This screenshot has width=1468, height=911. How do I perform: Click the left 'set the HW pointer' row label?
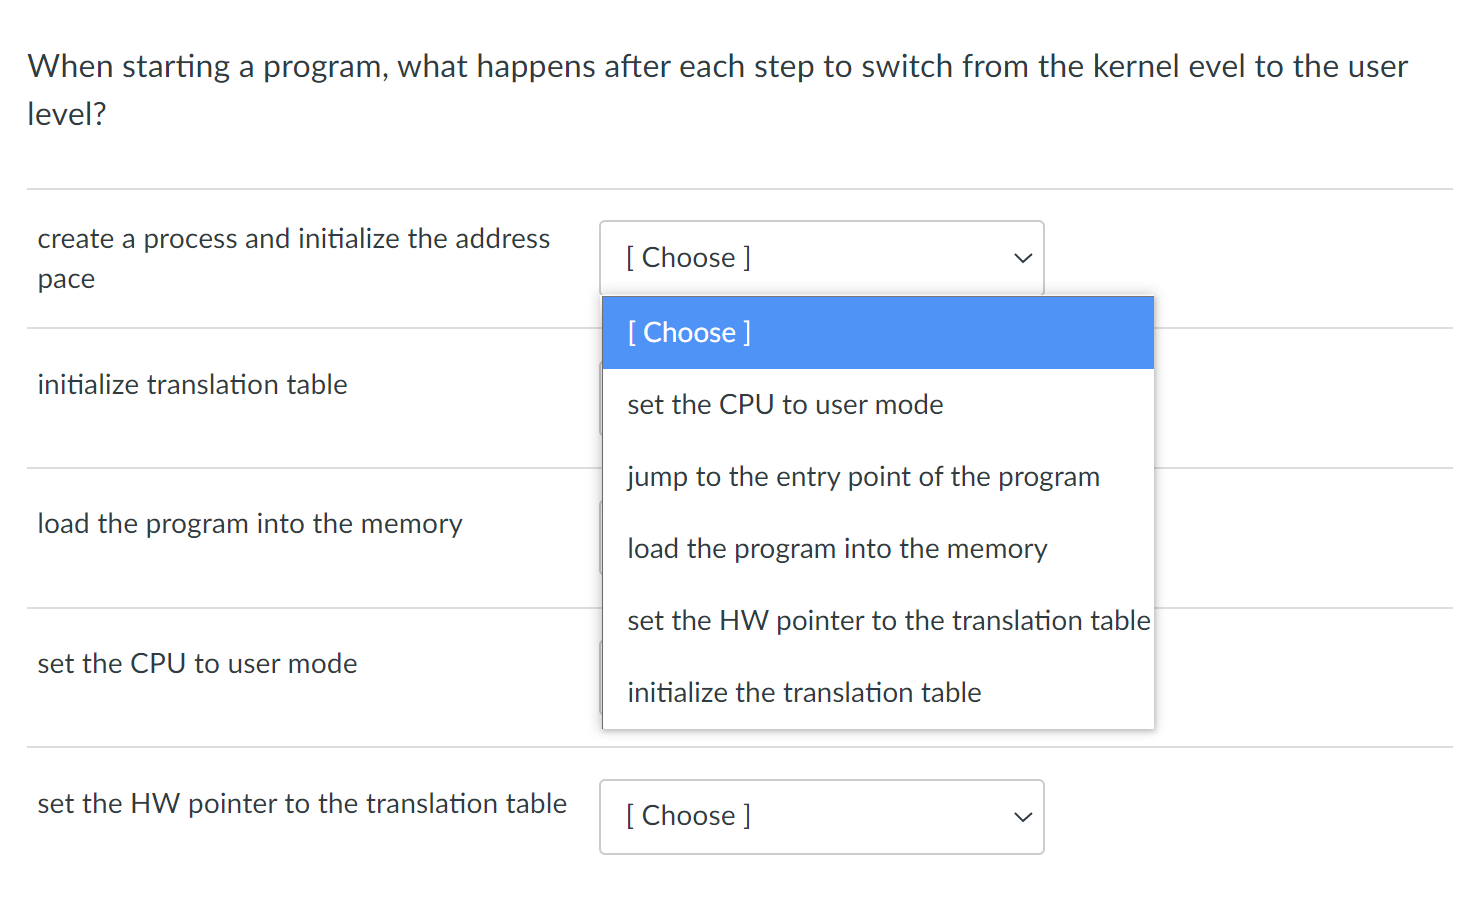(302, 804)
